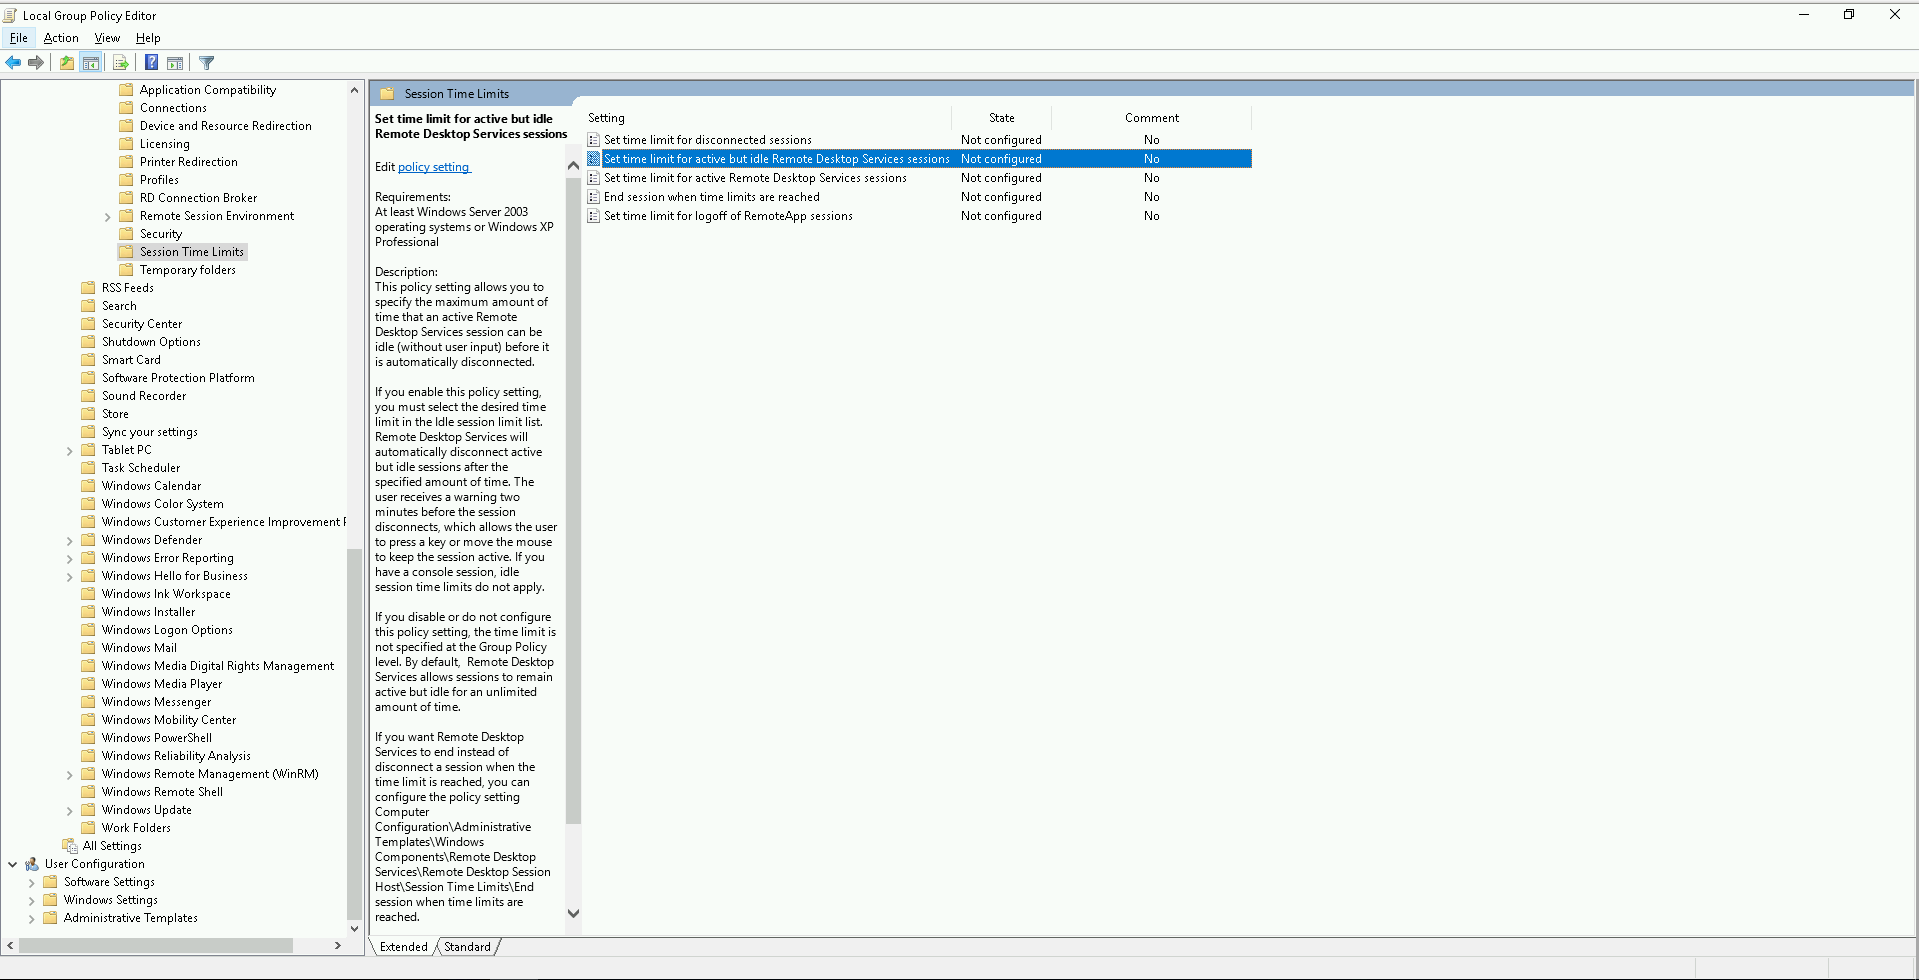Go forward with the grey arrow
Image resolution: width=1919 pixels, height=980 pixels.
[x=36, y=63]
